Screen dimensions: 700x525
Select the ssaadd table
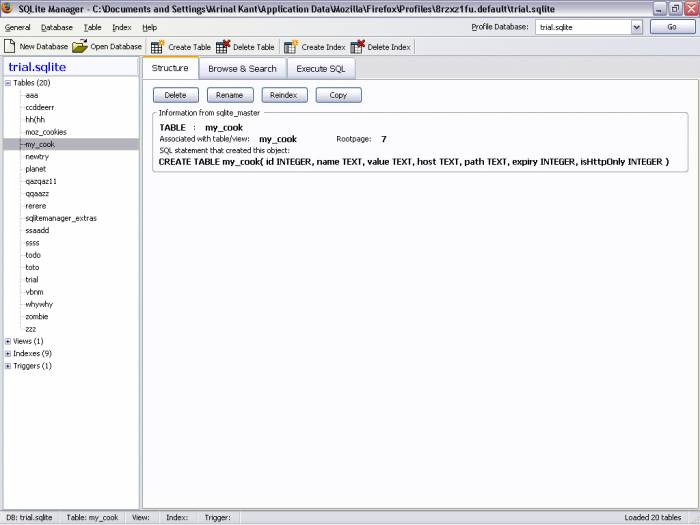pos(37,231)
